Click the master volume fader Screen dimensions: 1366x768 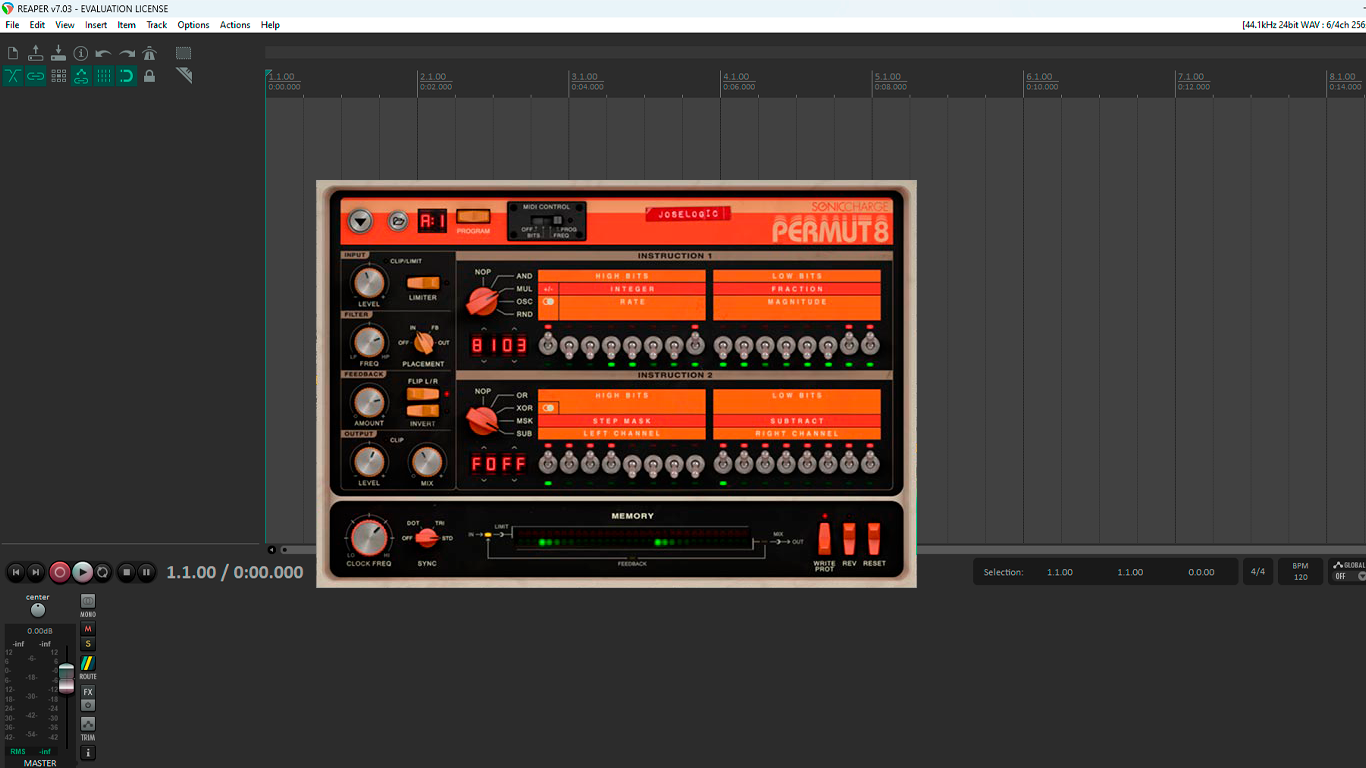point(66,677)
